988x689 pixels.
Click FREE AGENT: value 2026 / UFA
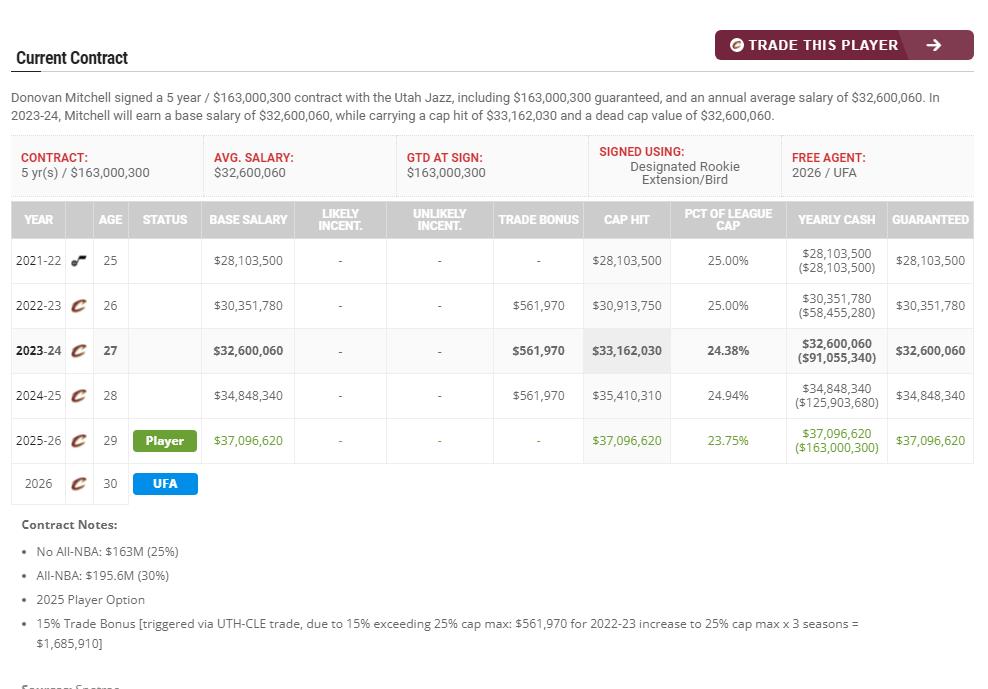(x=824, y=173)
